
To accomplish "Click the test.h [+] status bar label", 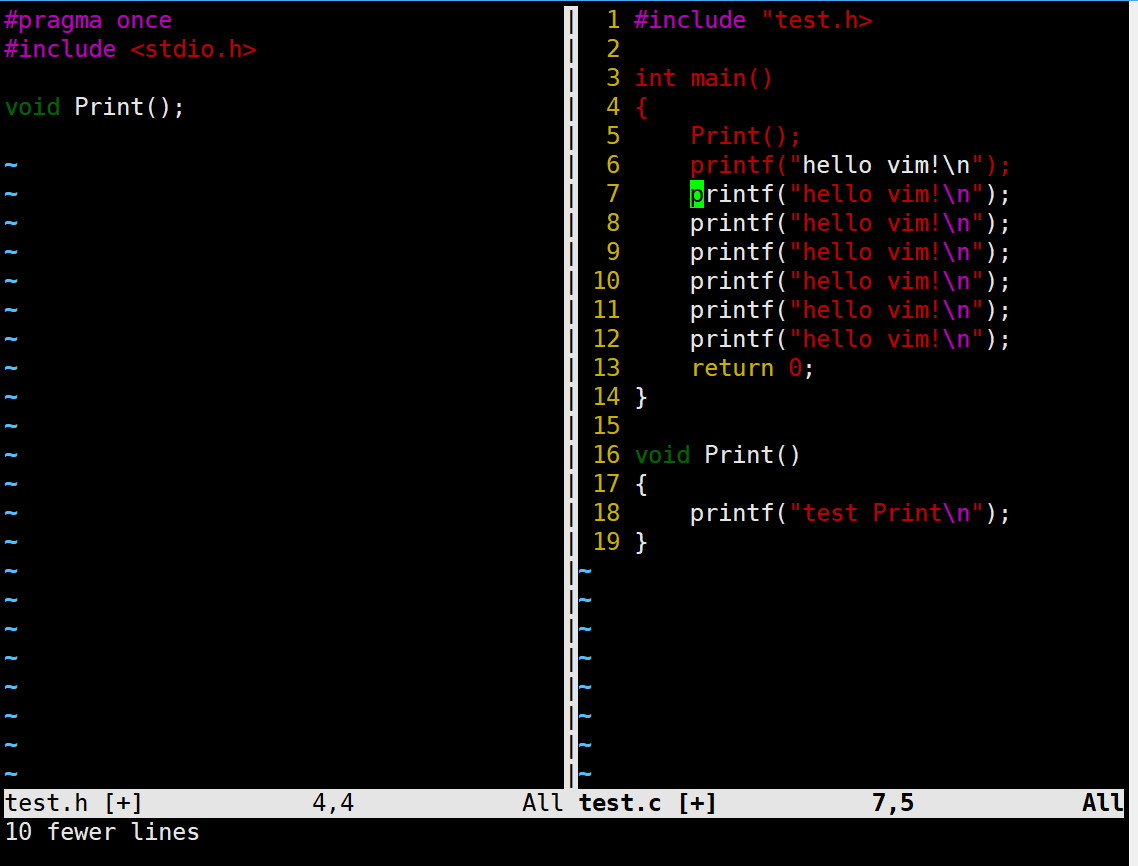I will tap(73, 804).
